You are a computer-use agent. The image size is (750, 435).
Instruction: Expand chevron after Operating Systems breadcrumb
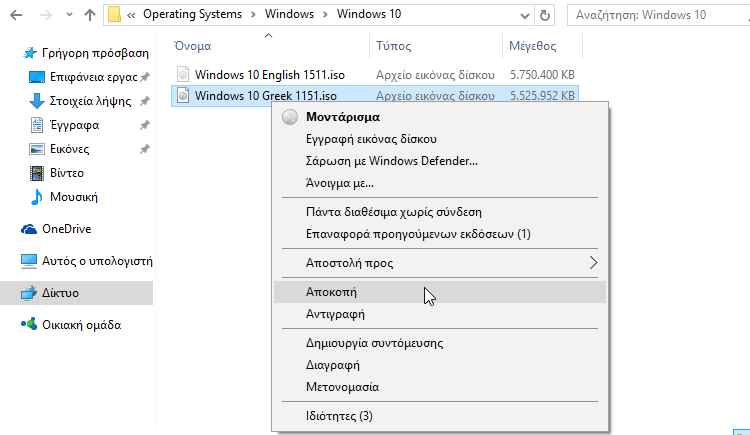[254, 15]
